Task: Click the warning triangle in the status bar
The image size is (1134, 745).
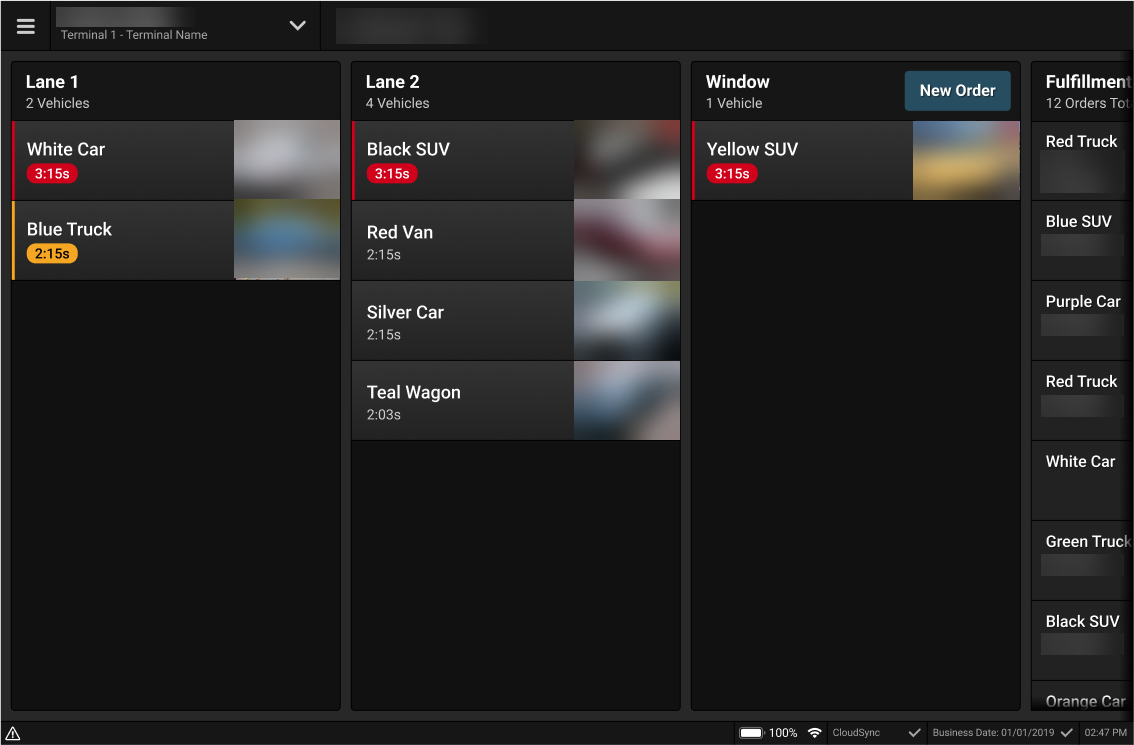Action: (15, 732)
